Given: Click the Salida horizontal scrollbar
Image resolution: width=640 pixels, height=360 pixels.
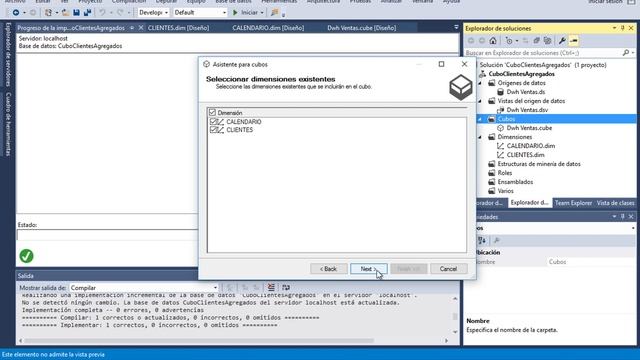Looking at the screenshot, I should coord(199,340).
